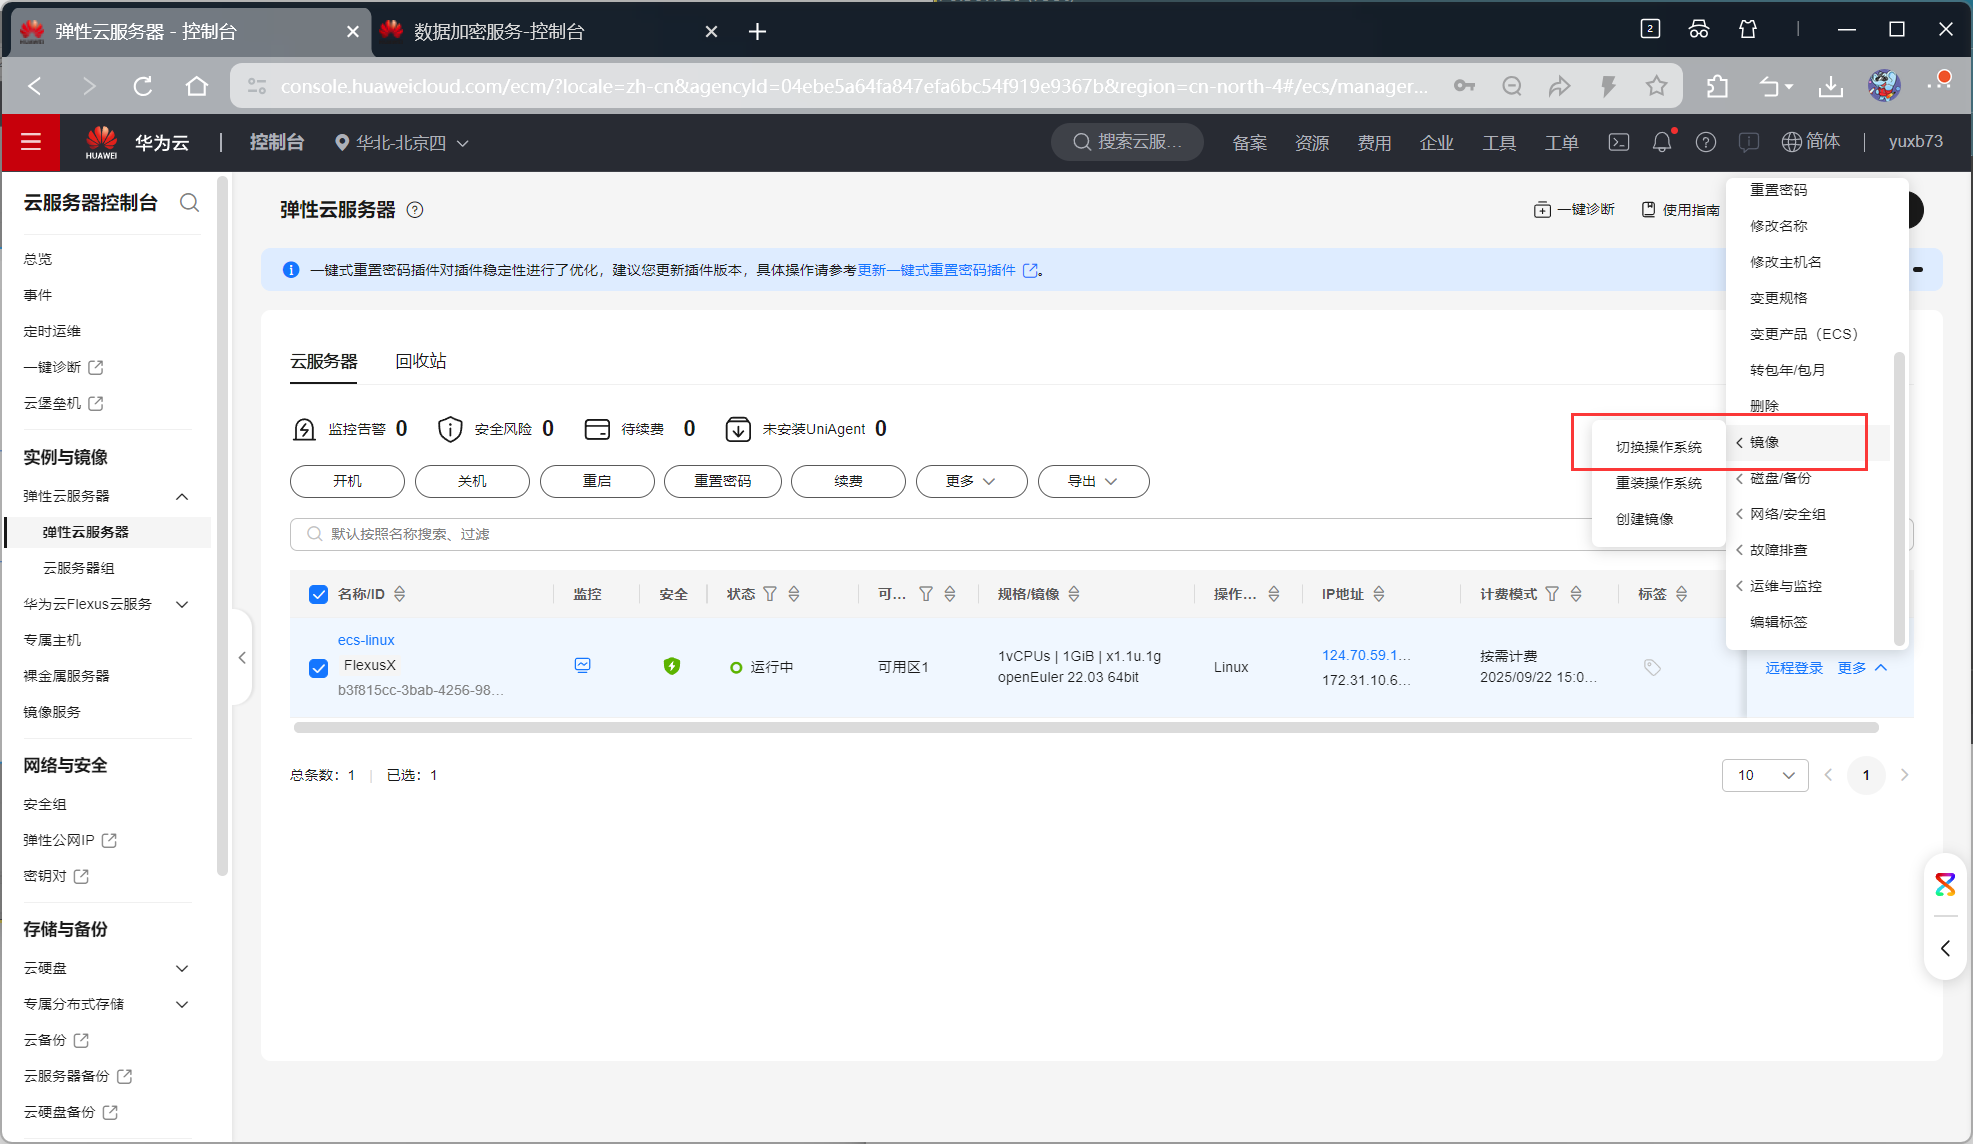Open the page size 10 dropdown
This screenshot has height=1144, width=1973.
1765,775
